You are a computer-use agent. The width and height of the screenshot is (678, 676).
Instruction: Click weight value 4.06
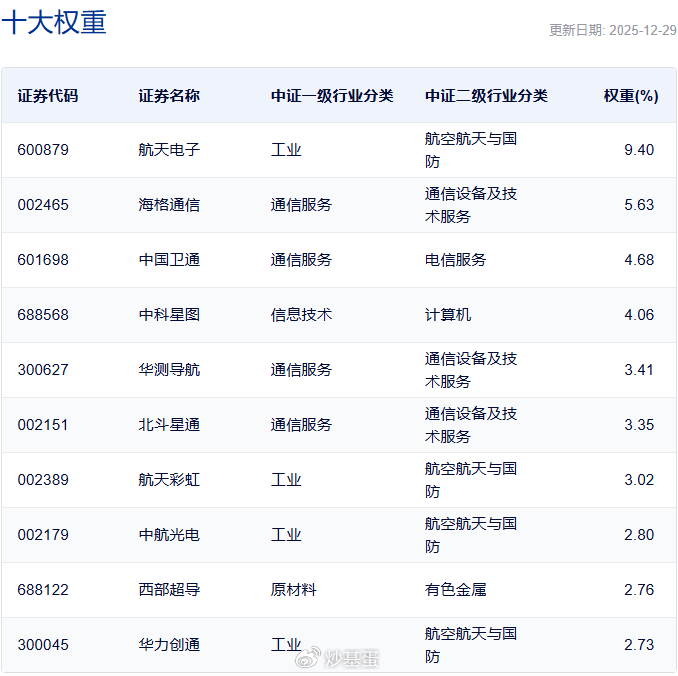pos(639,315)
